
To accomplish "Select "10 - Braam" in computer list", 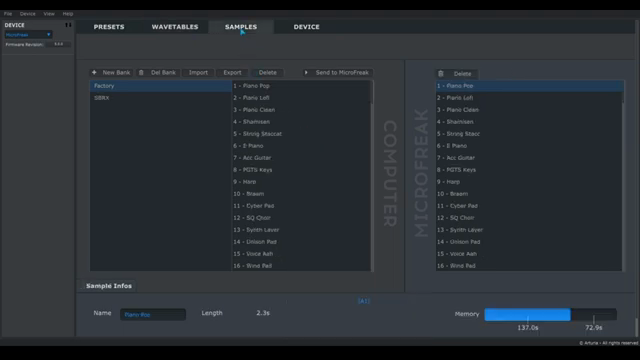I will click(x=301, y=194).
